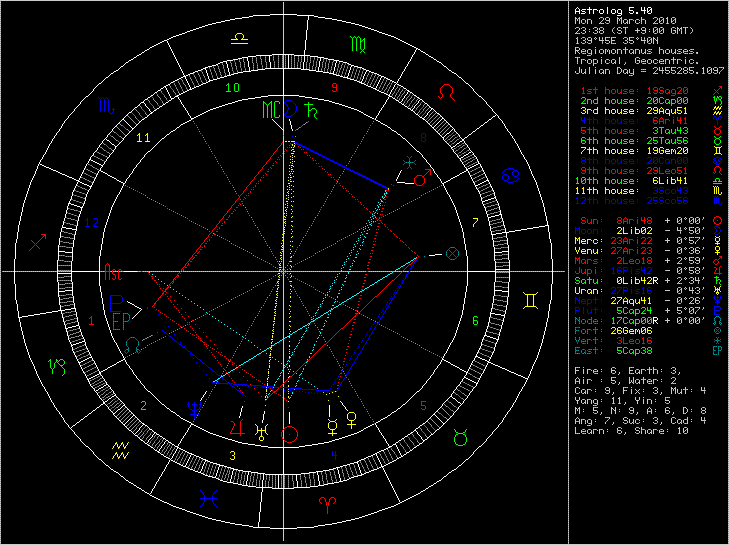Select the Leo glyph on the outer wheel
Image resolution: width=729 pixels, height=545 pixels.
pyautogui.click(x=446, y=92)
